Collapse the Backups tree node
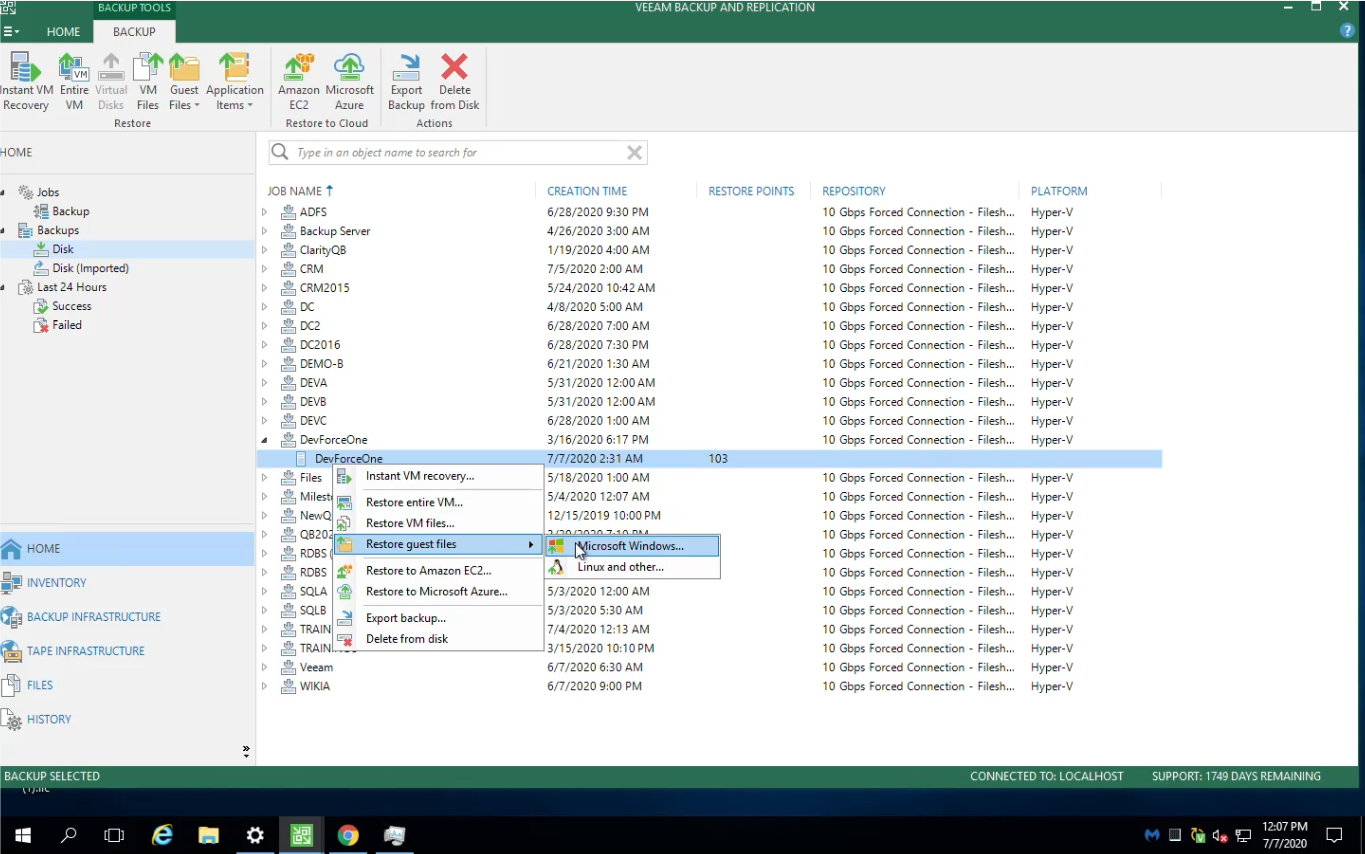 point(4,230)
